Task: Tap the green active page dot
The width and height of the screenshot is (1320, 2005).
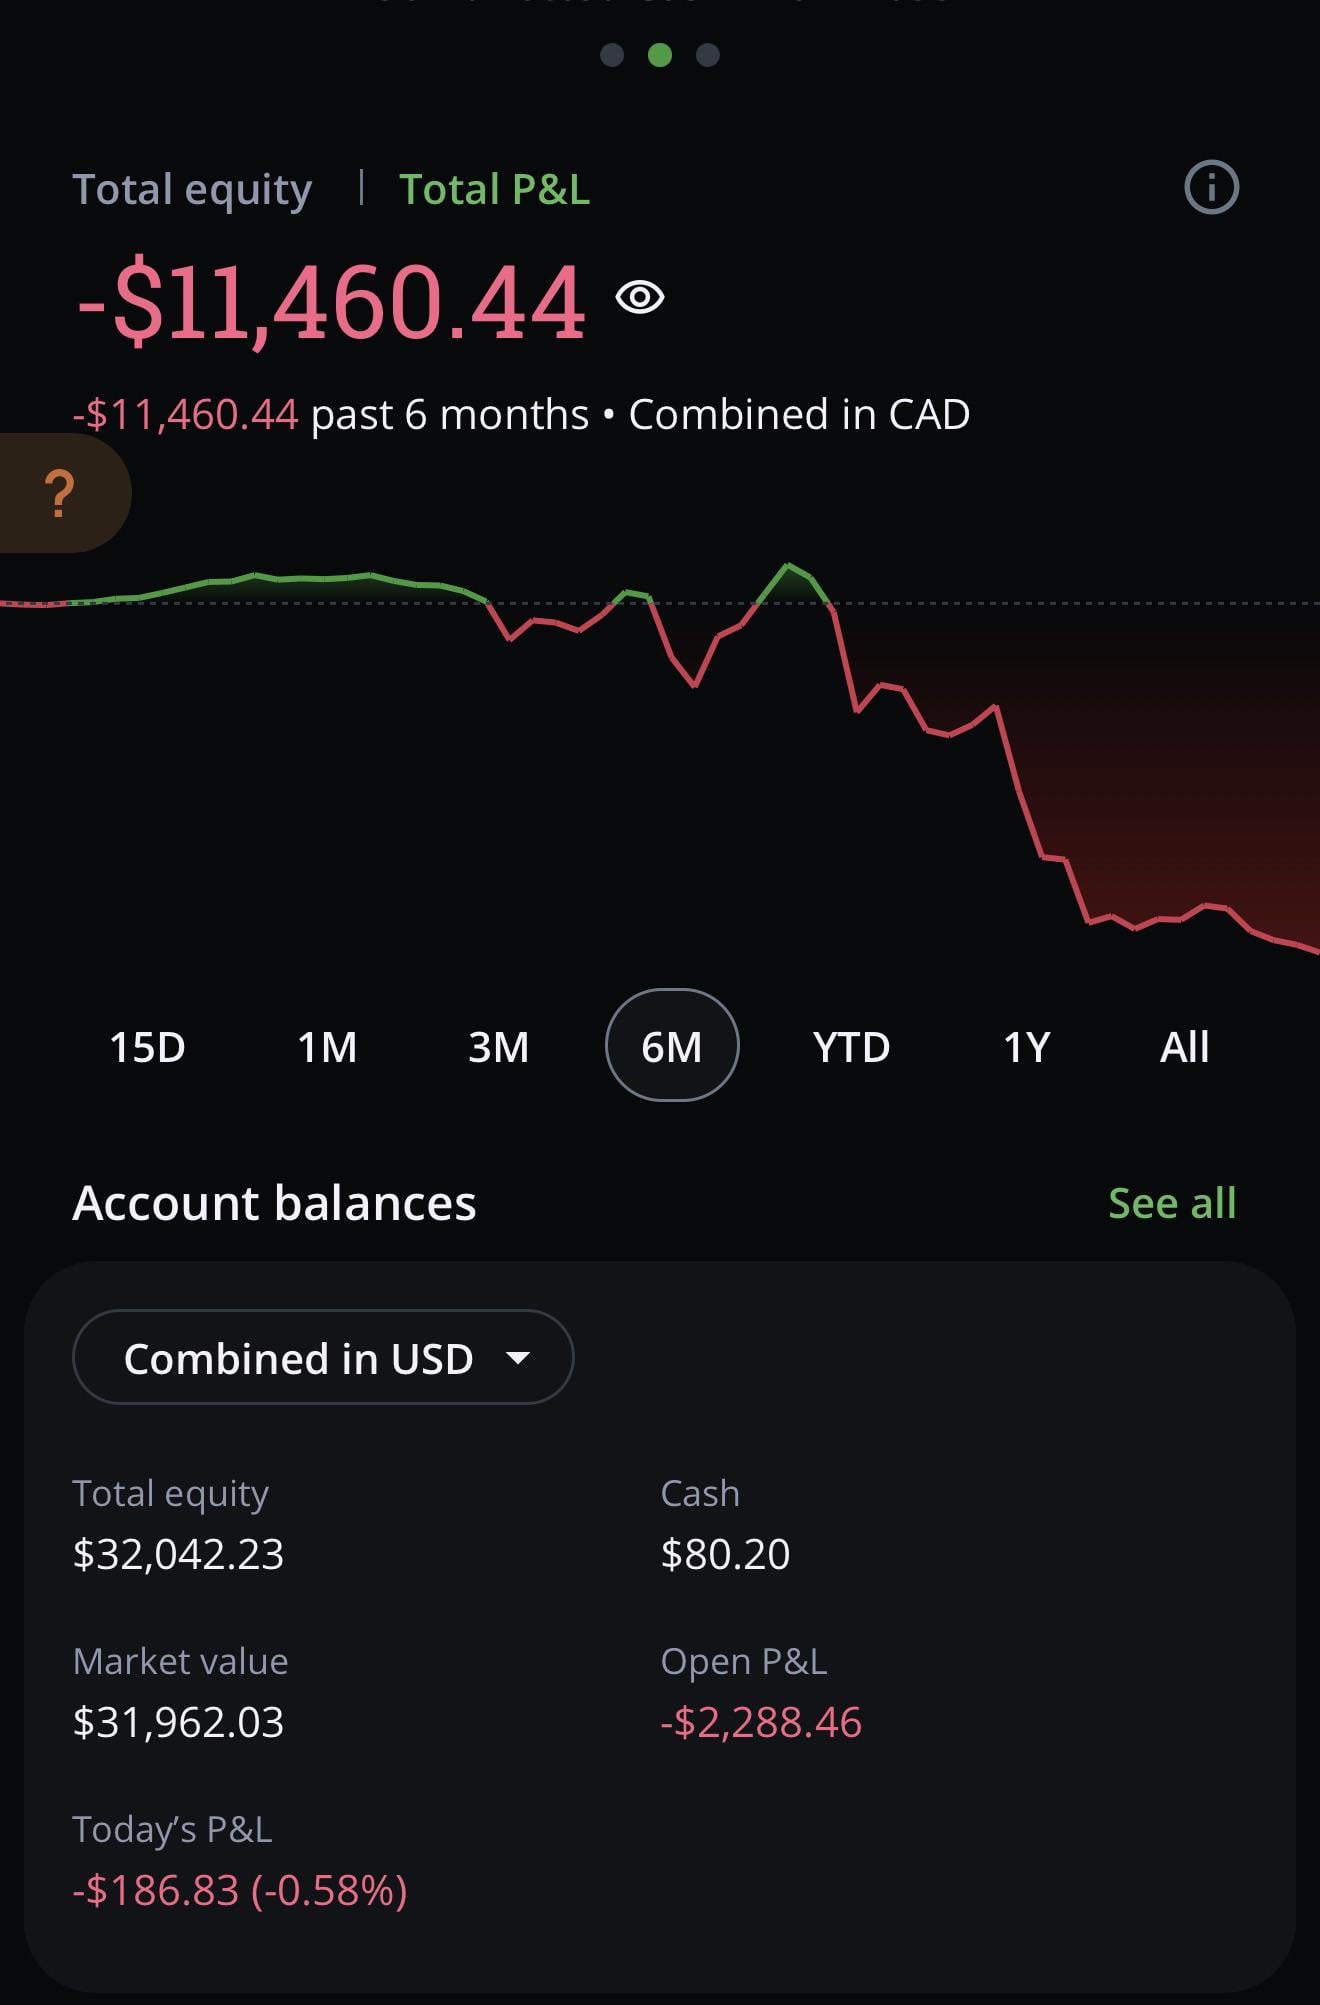Action: coord(660,55)
